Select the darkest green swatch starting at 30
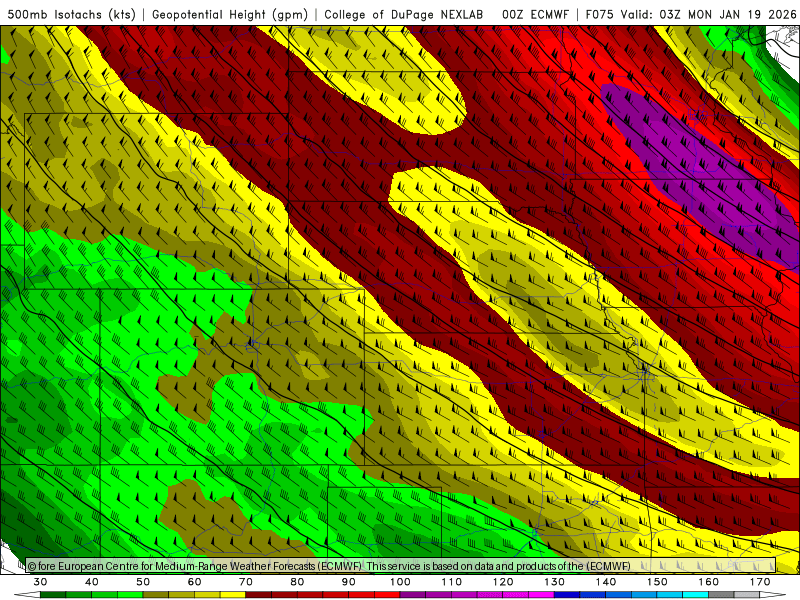Image resolution: width=800 pixels, height=600 pixels. click(x=53, y=595)
